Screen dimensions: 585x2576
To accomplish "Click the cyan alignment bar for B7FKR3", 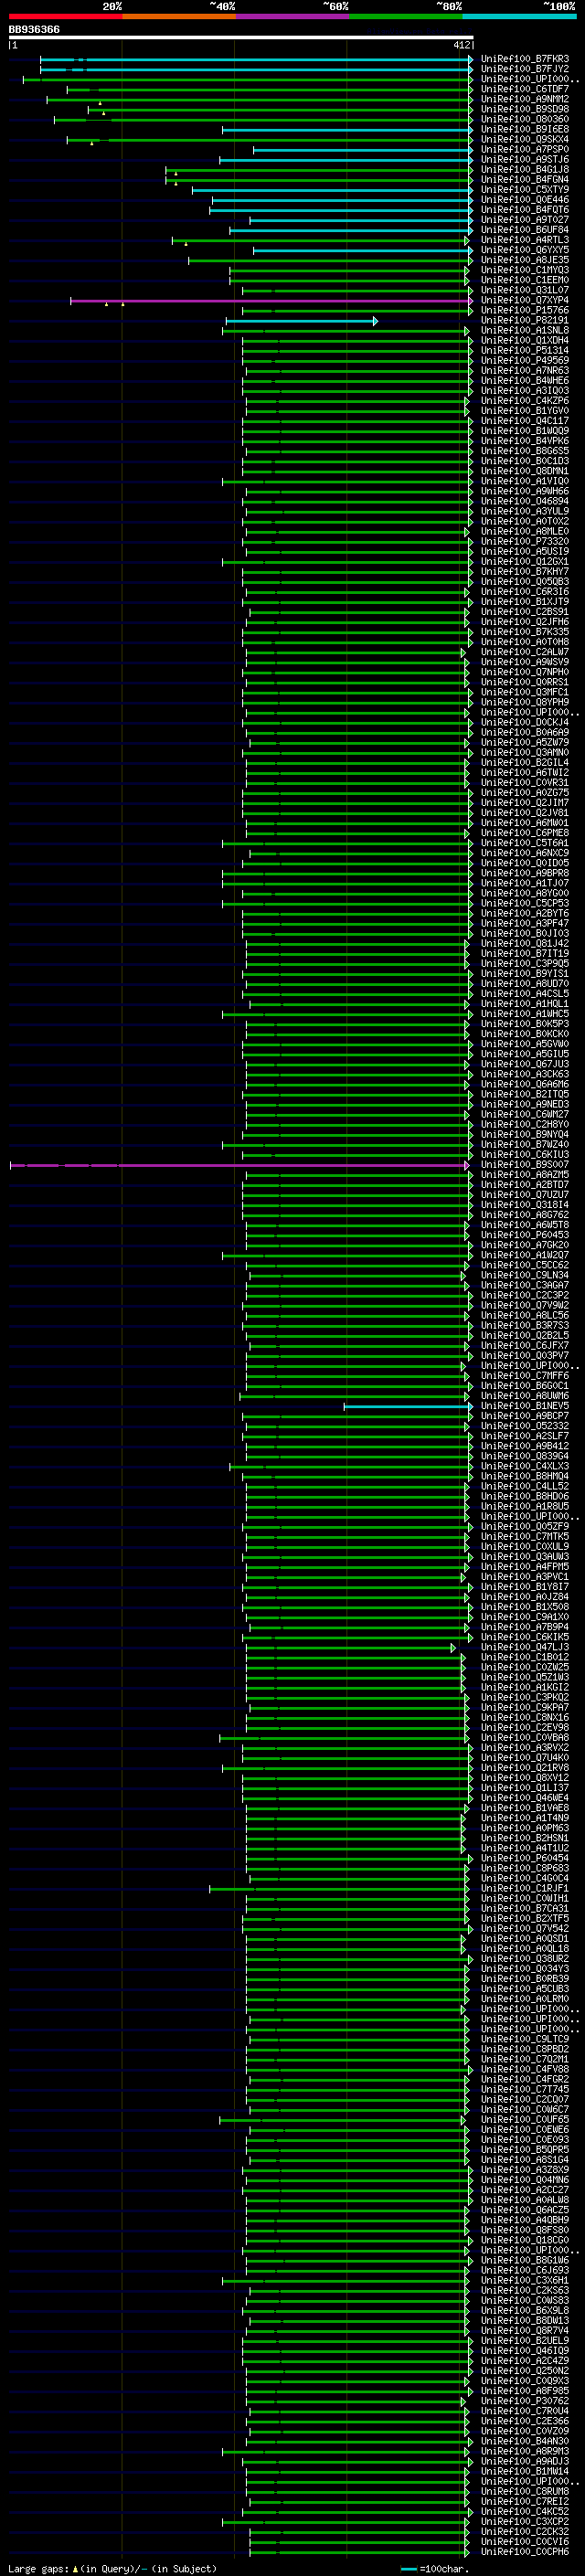I will (x=256, y=59).
